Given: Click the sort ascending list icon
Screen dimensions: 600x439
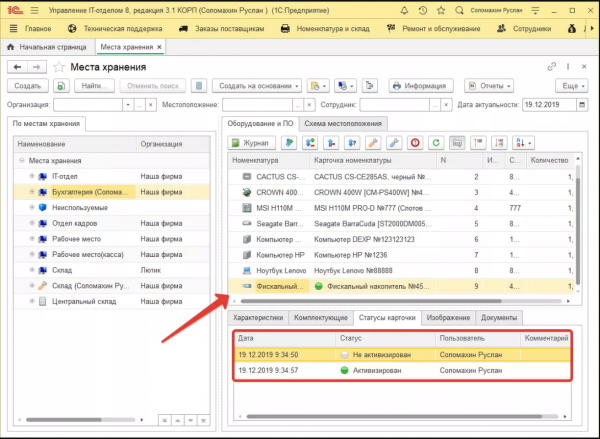Looking at the screenshot, I should pos(478,143).
